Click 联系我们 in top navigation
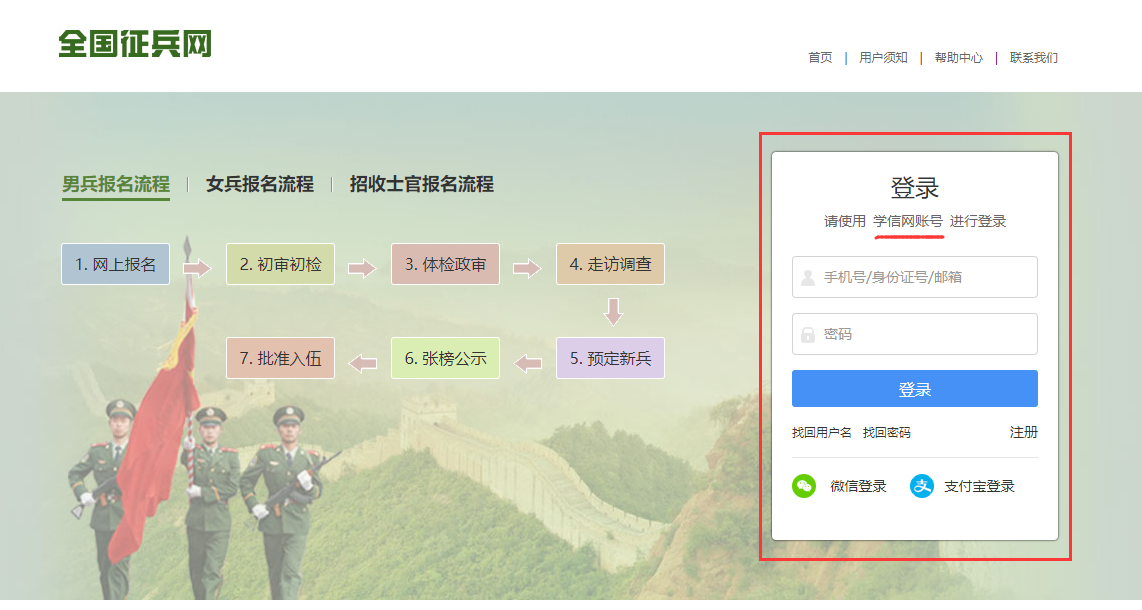The height and width of the screenshot is (610, 1142). [x=1033, y=58]
